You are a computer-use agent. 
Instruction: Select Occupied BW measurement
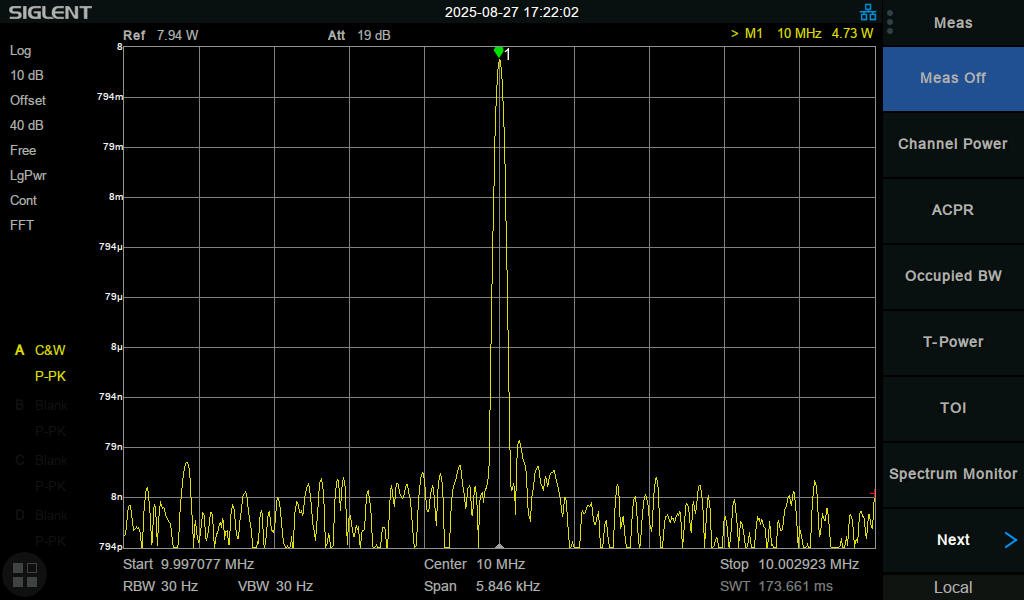click(952, 276)
